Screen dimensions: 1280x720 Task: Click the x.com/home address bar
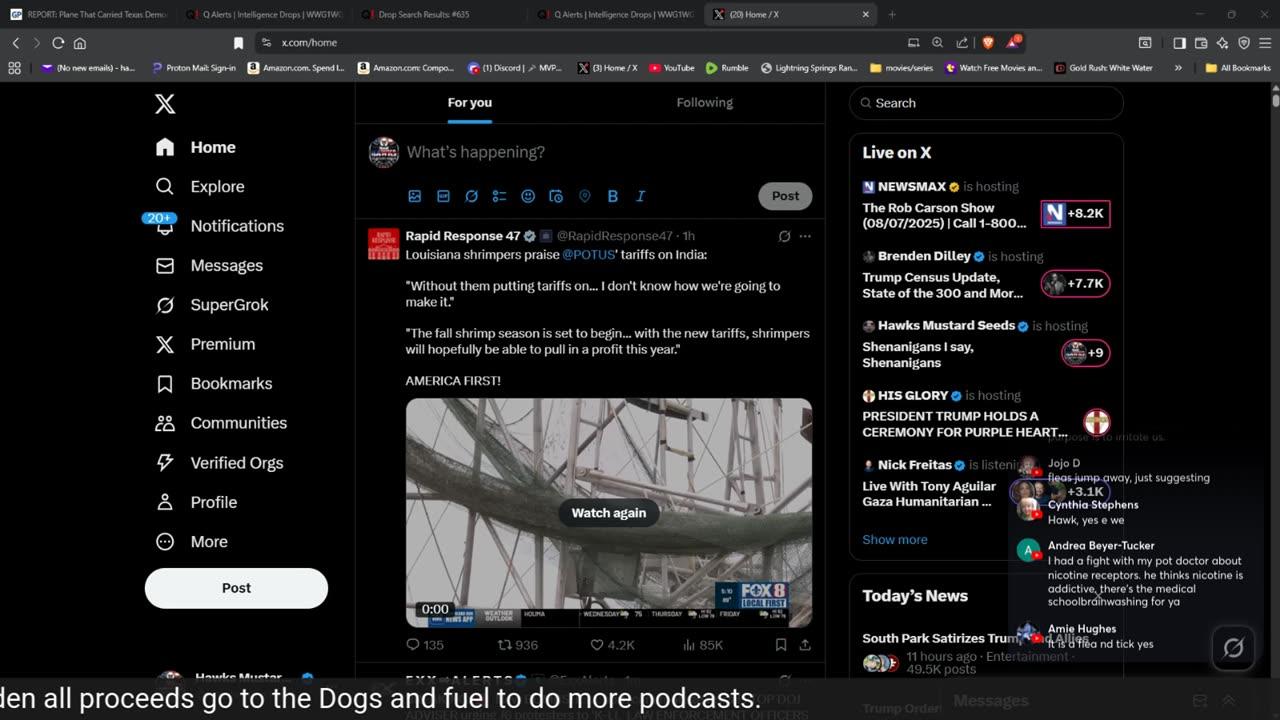[580, 42]
